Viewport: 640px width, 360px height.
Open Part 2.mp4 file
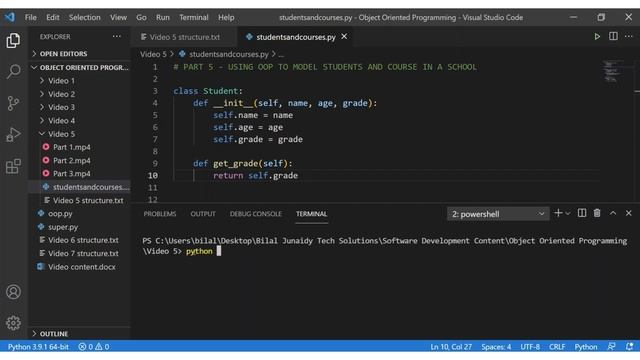tap(72, 160)
